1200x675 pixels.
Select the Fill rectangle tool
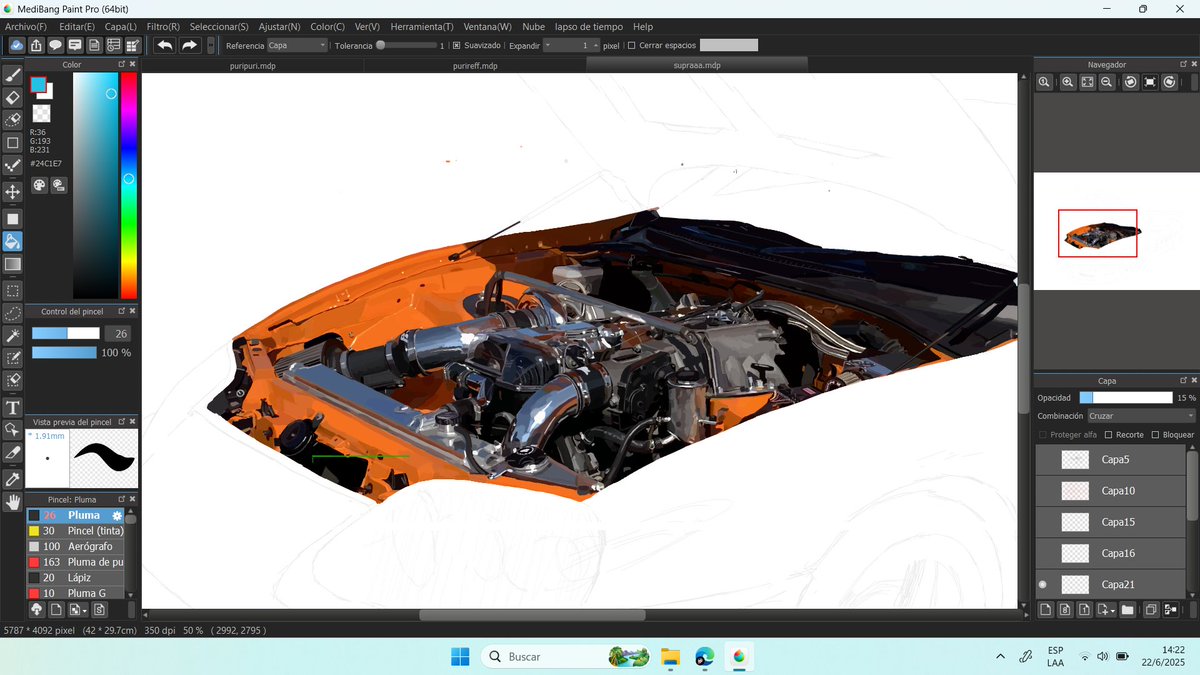(x=13, y=218)
